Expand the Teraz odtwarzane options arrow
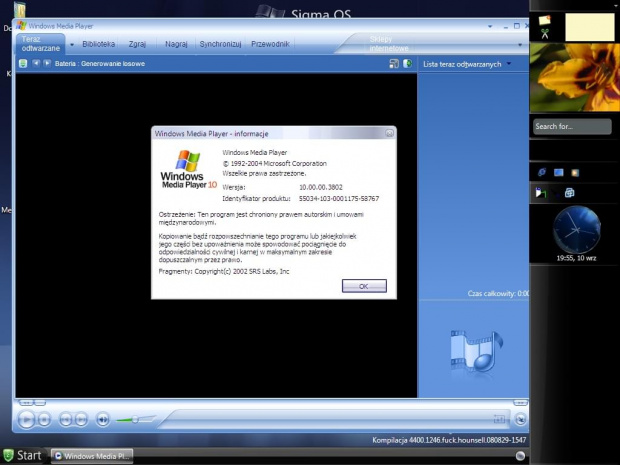620x465 pixels. 72,45
